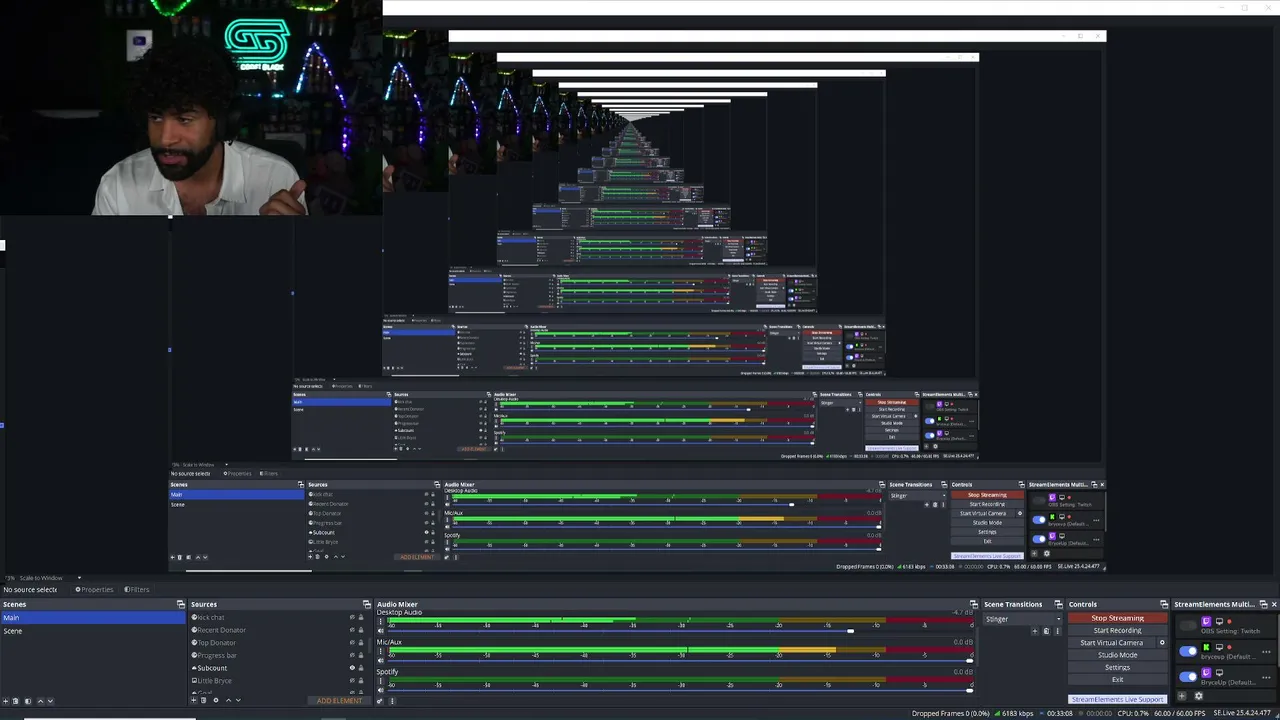Open source Properties in the toolbar
Screen dimensions: 1280x720
[x=94, y=590]
